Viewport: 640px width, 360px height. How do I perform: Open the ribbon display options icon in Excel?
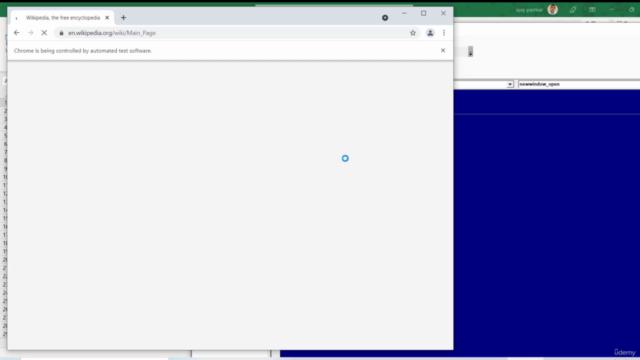(x=592, y=9)
